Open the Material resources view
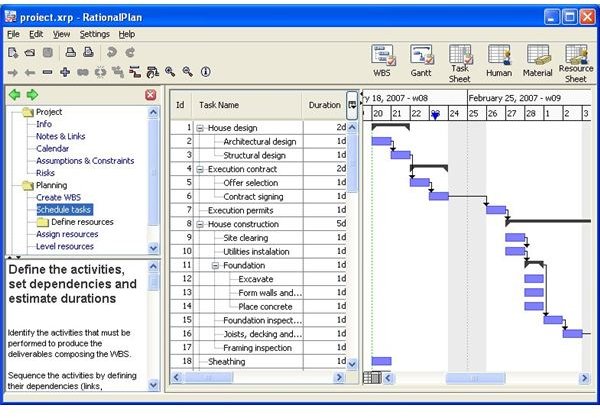Viewport: 600px width, 418px height. click(x=538, y=60)
